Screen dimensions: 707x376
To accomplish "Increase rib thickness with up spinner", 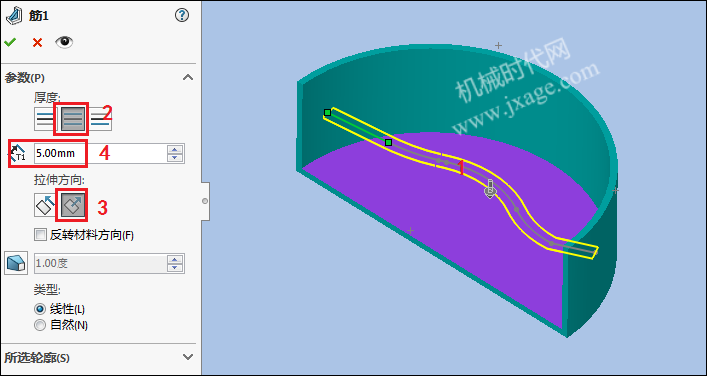I will 174,149.
